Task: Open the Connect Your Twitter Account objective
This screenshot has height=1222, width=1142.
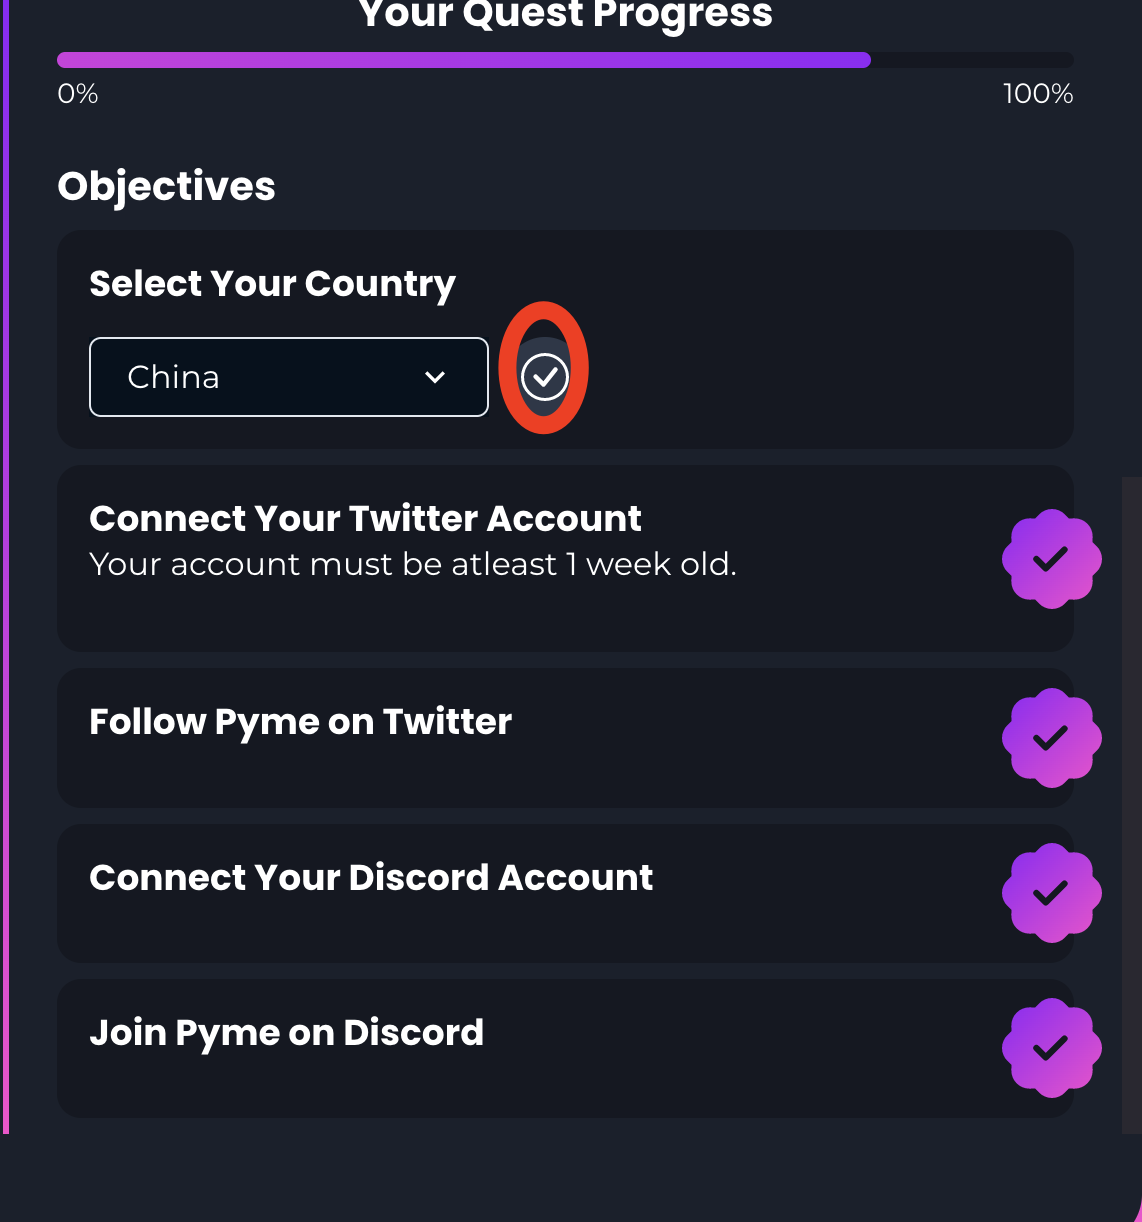Action: point(365,519)
